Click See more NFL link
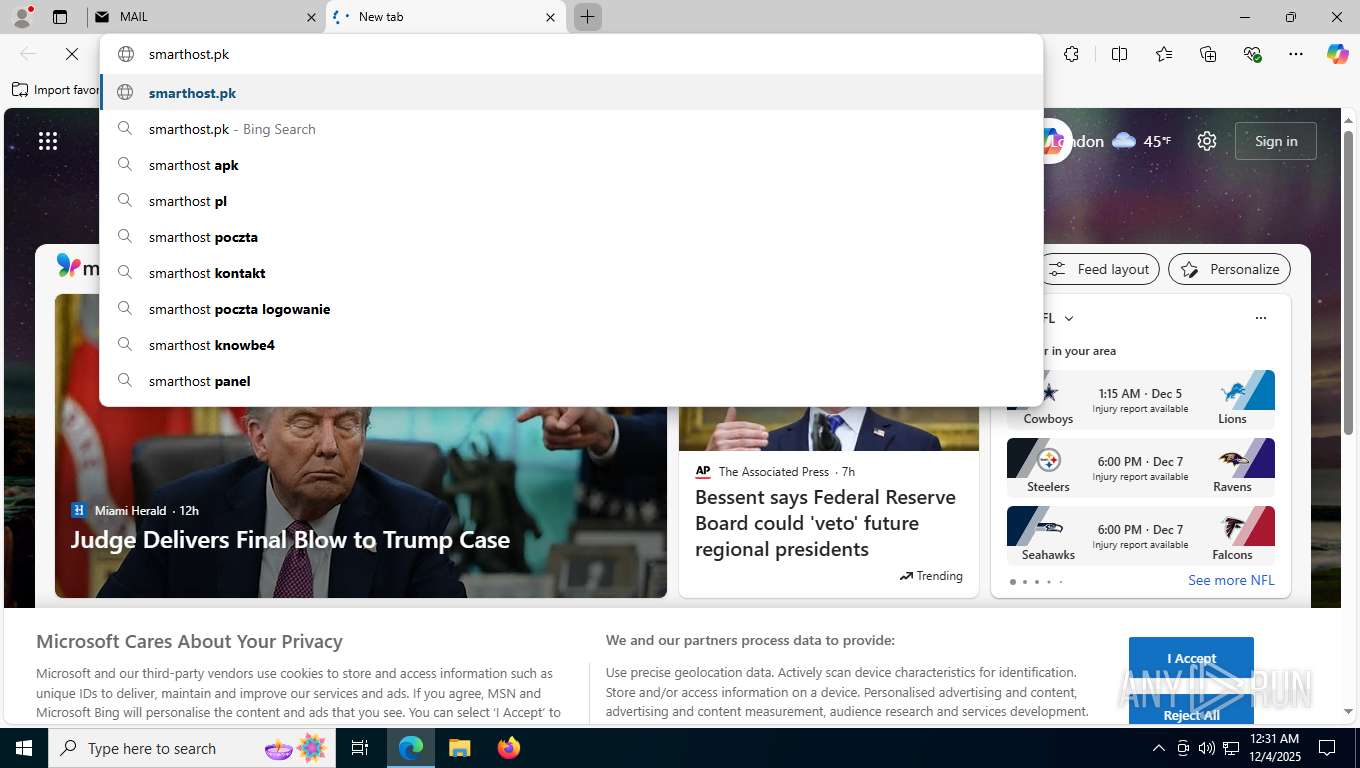 click(x=1231, y=580)
